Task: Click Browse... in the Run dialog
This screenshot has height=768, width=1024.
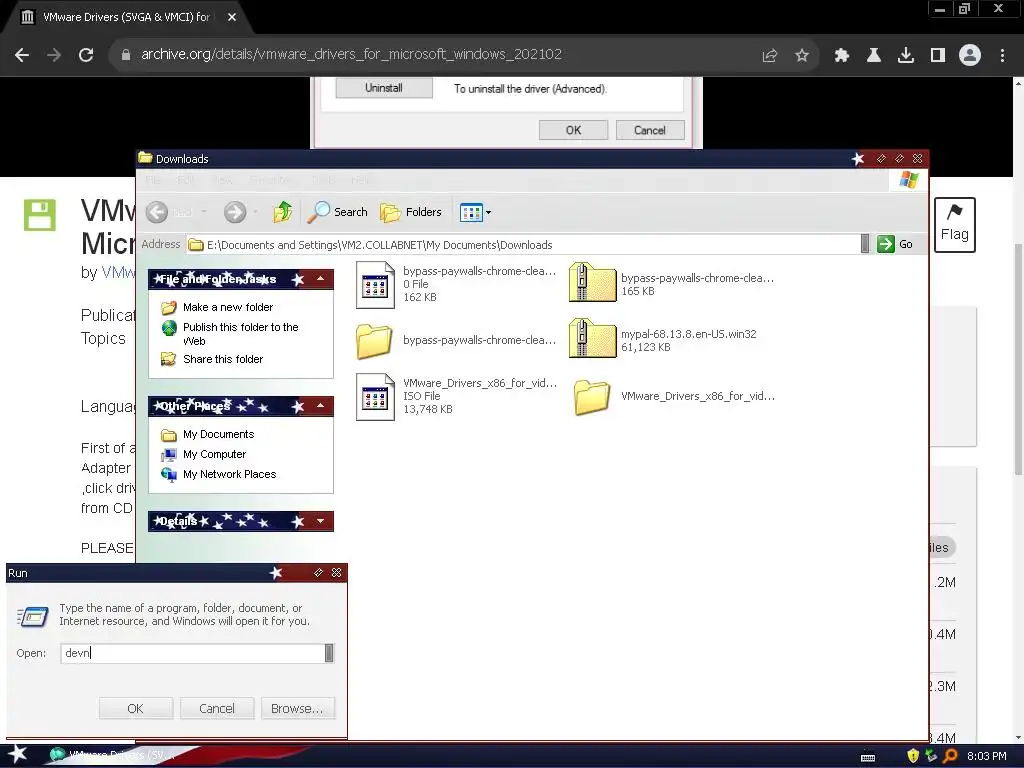Action: (x=298, y=709)
